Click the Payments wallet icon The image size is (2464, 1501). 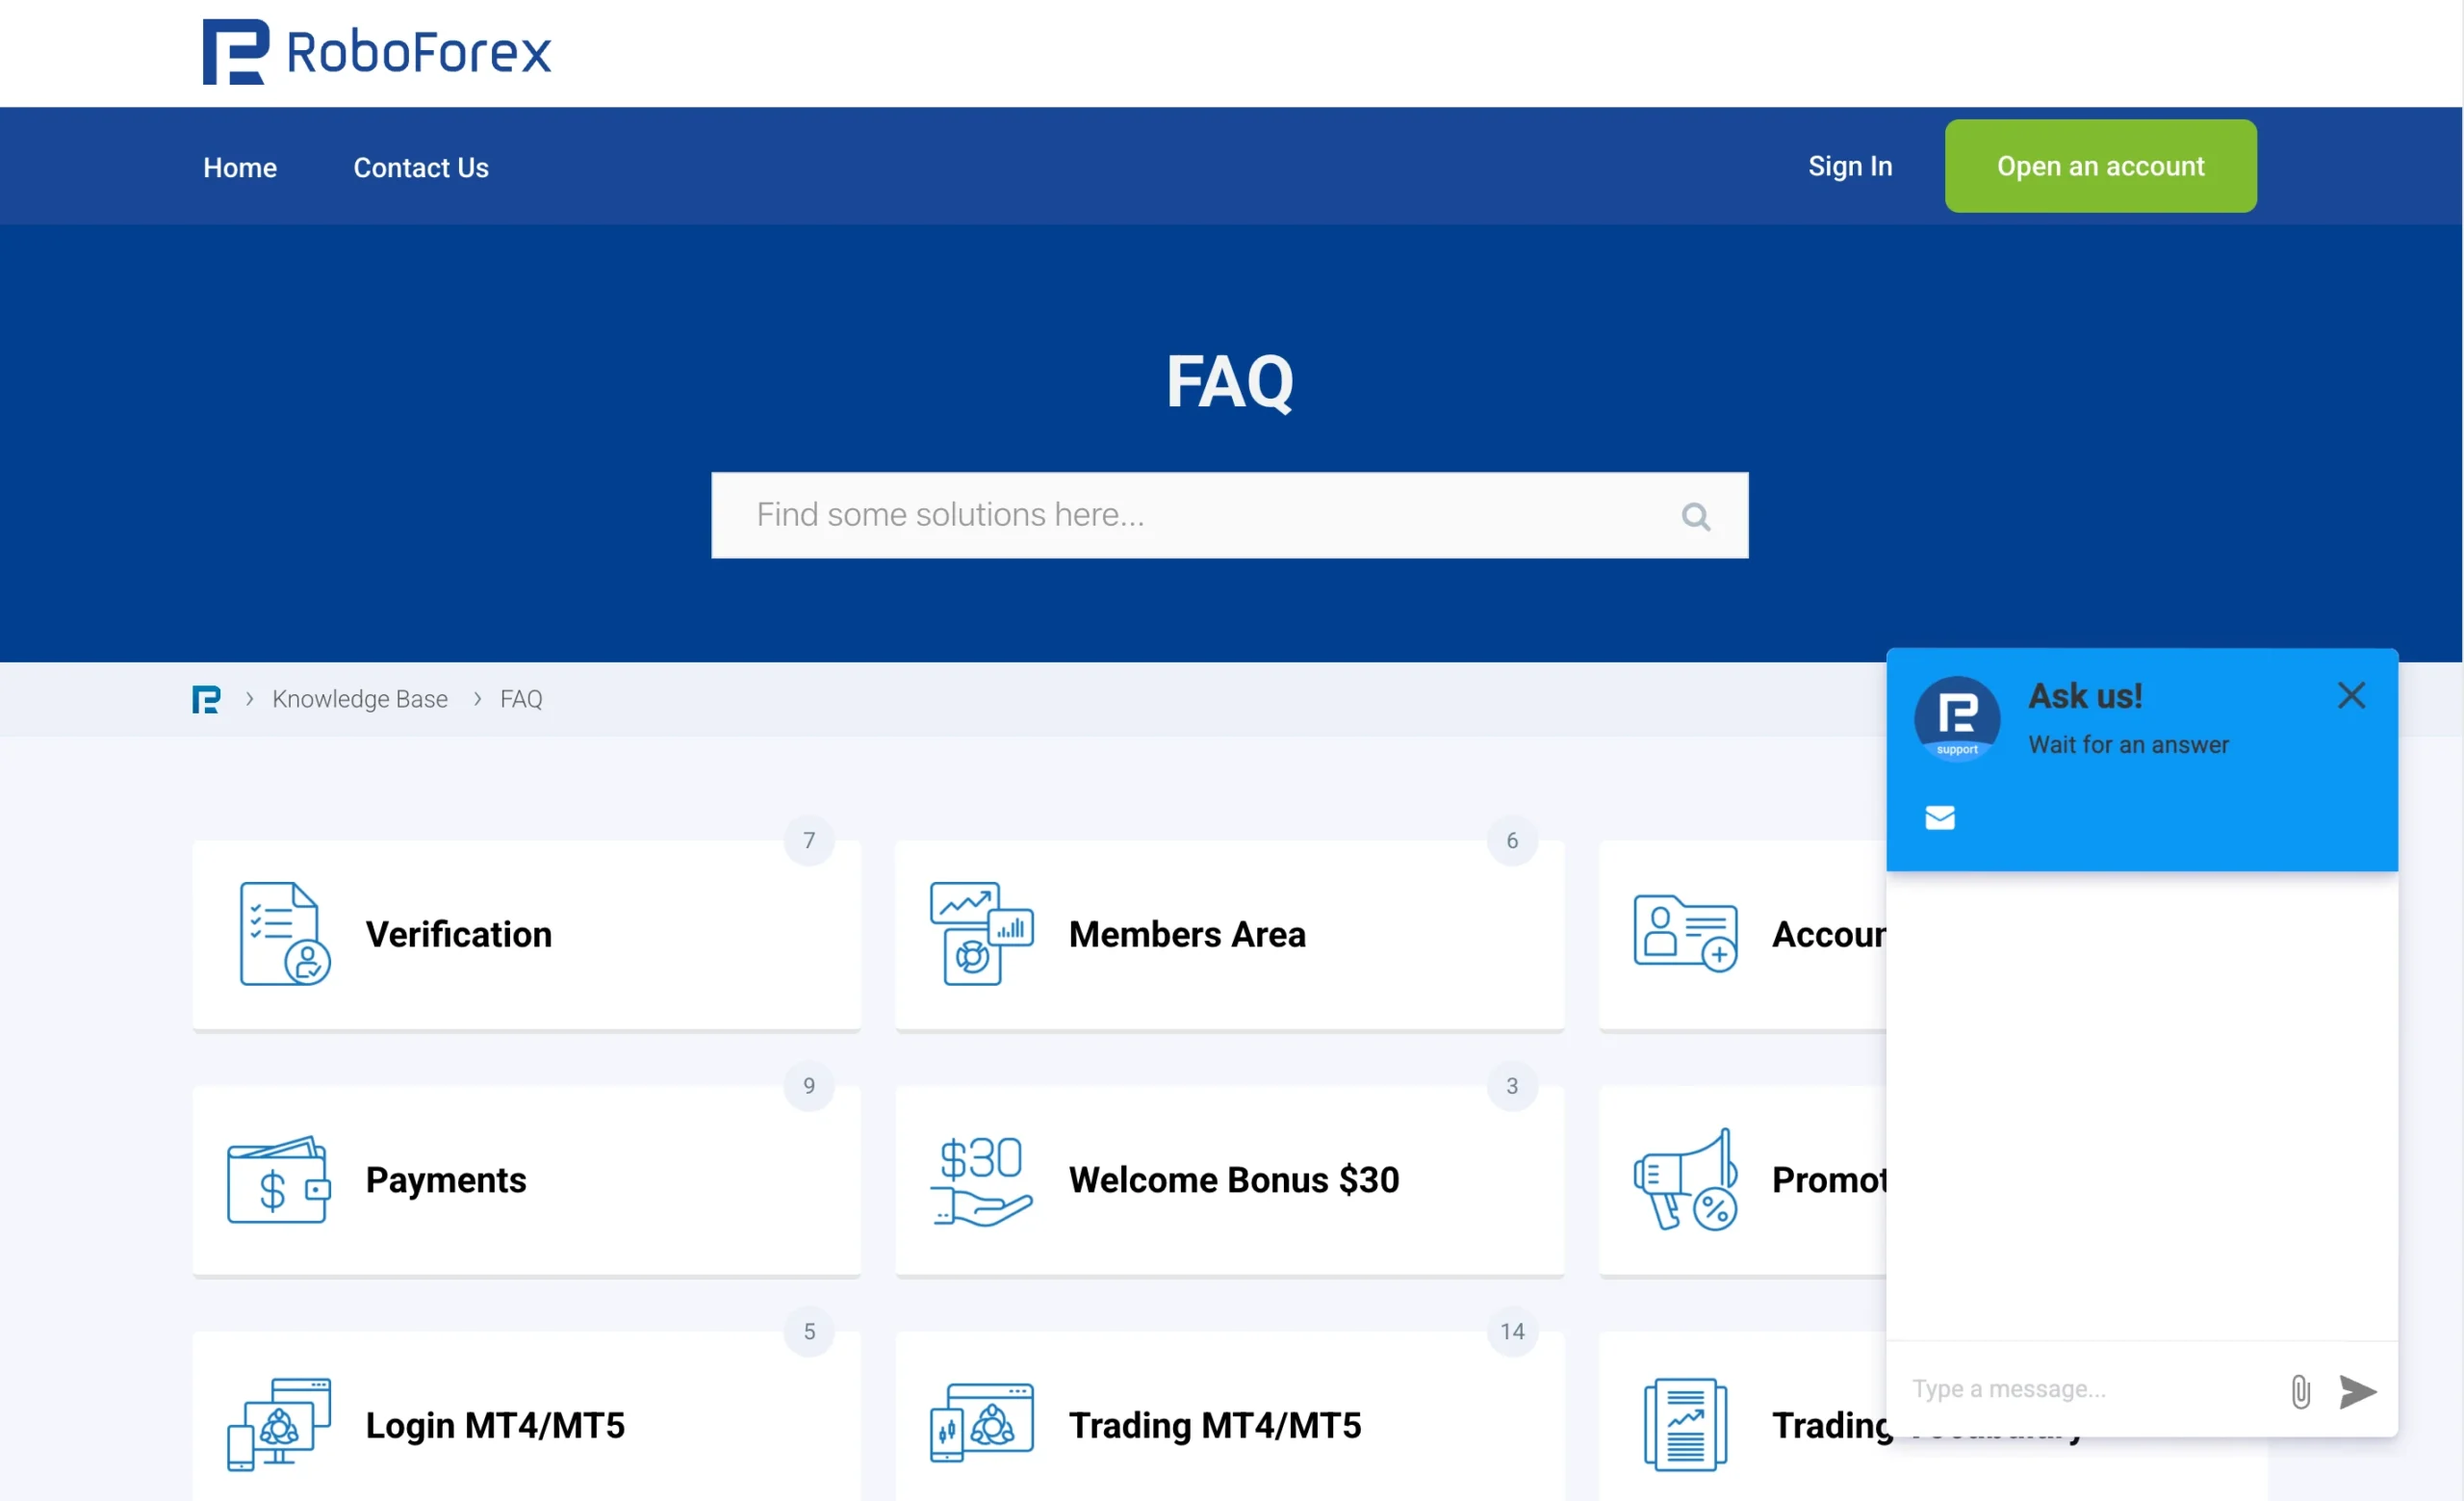click(278, 1179)
